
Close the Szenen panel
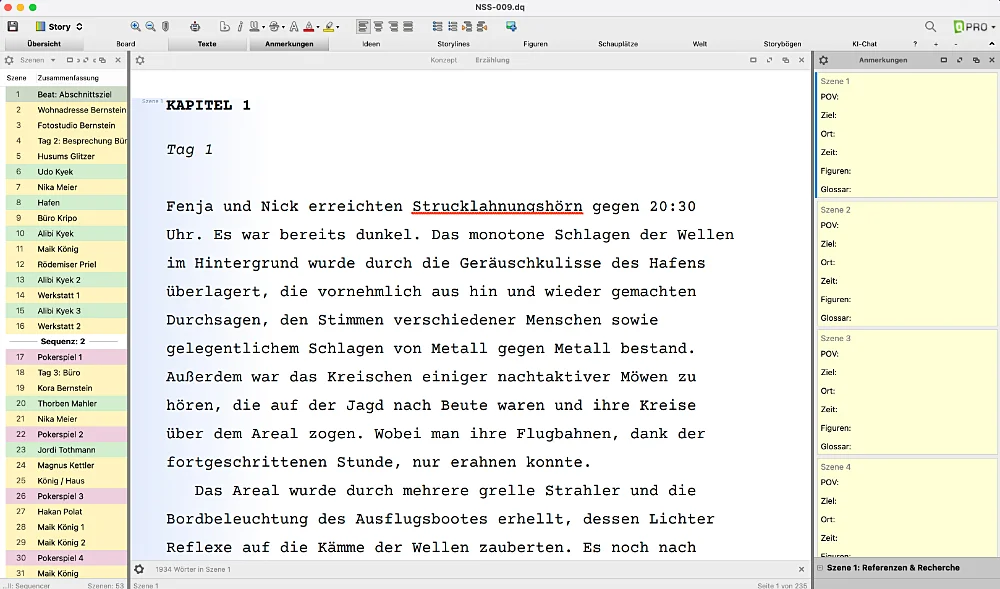coord(118,60)
